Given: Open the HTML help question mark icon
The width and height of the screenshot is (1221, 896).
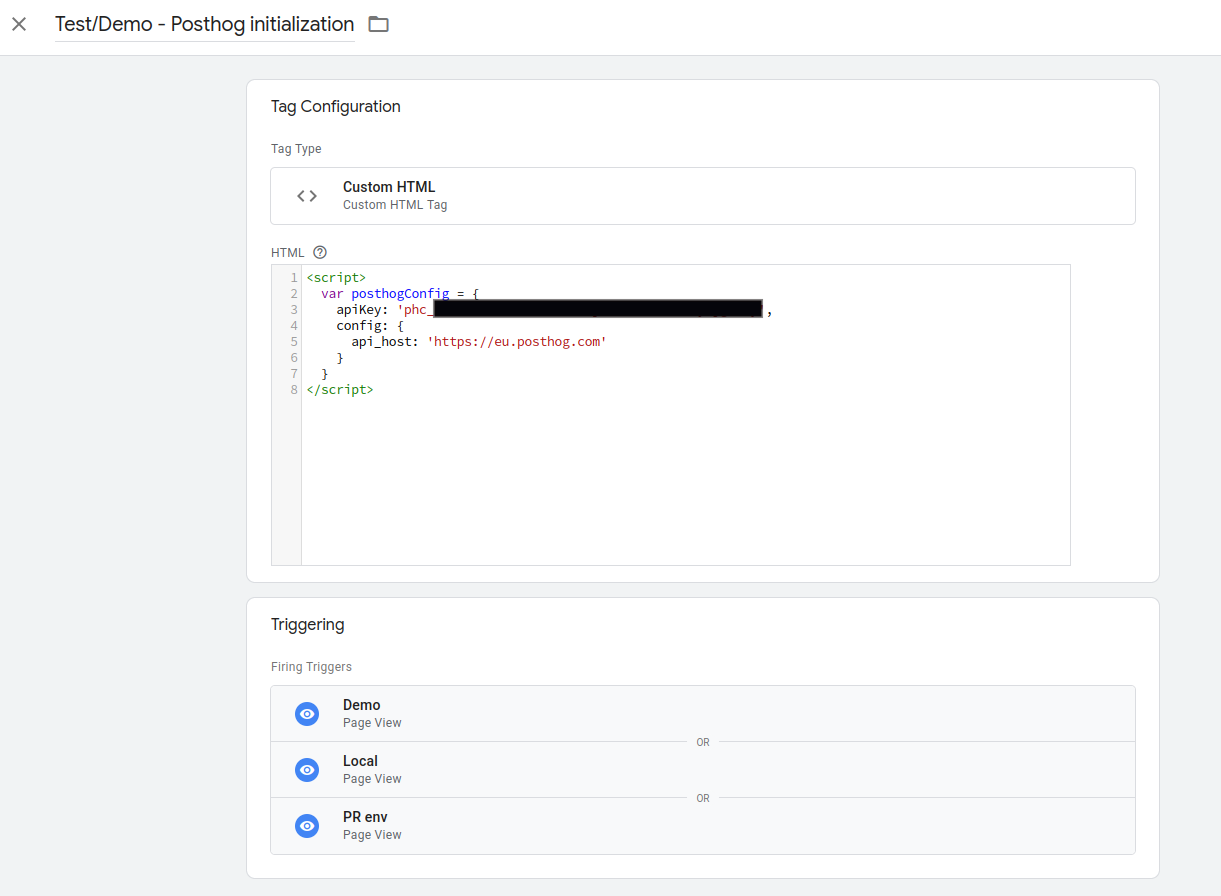Looking at the screenshot, I should pyautogui.click(x=320, y=252).
